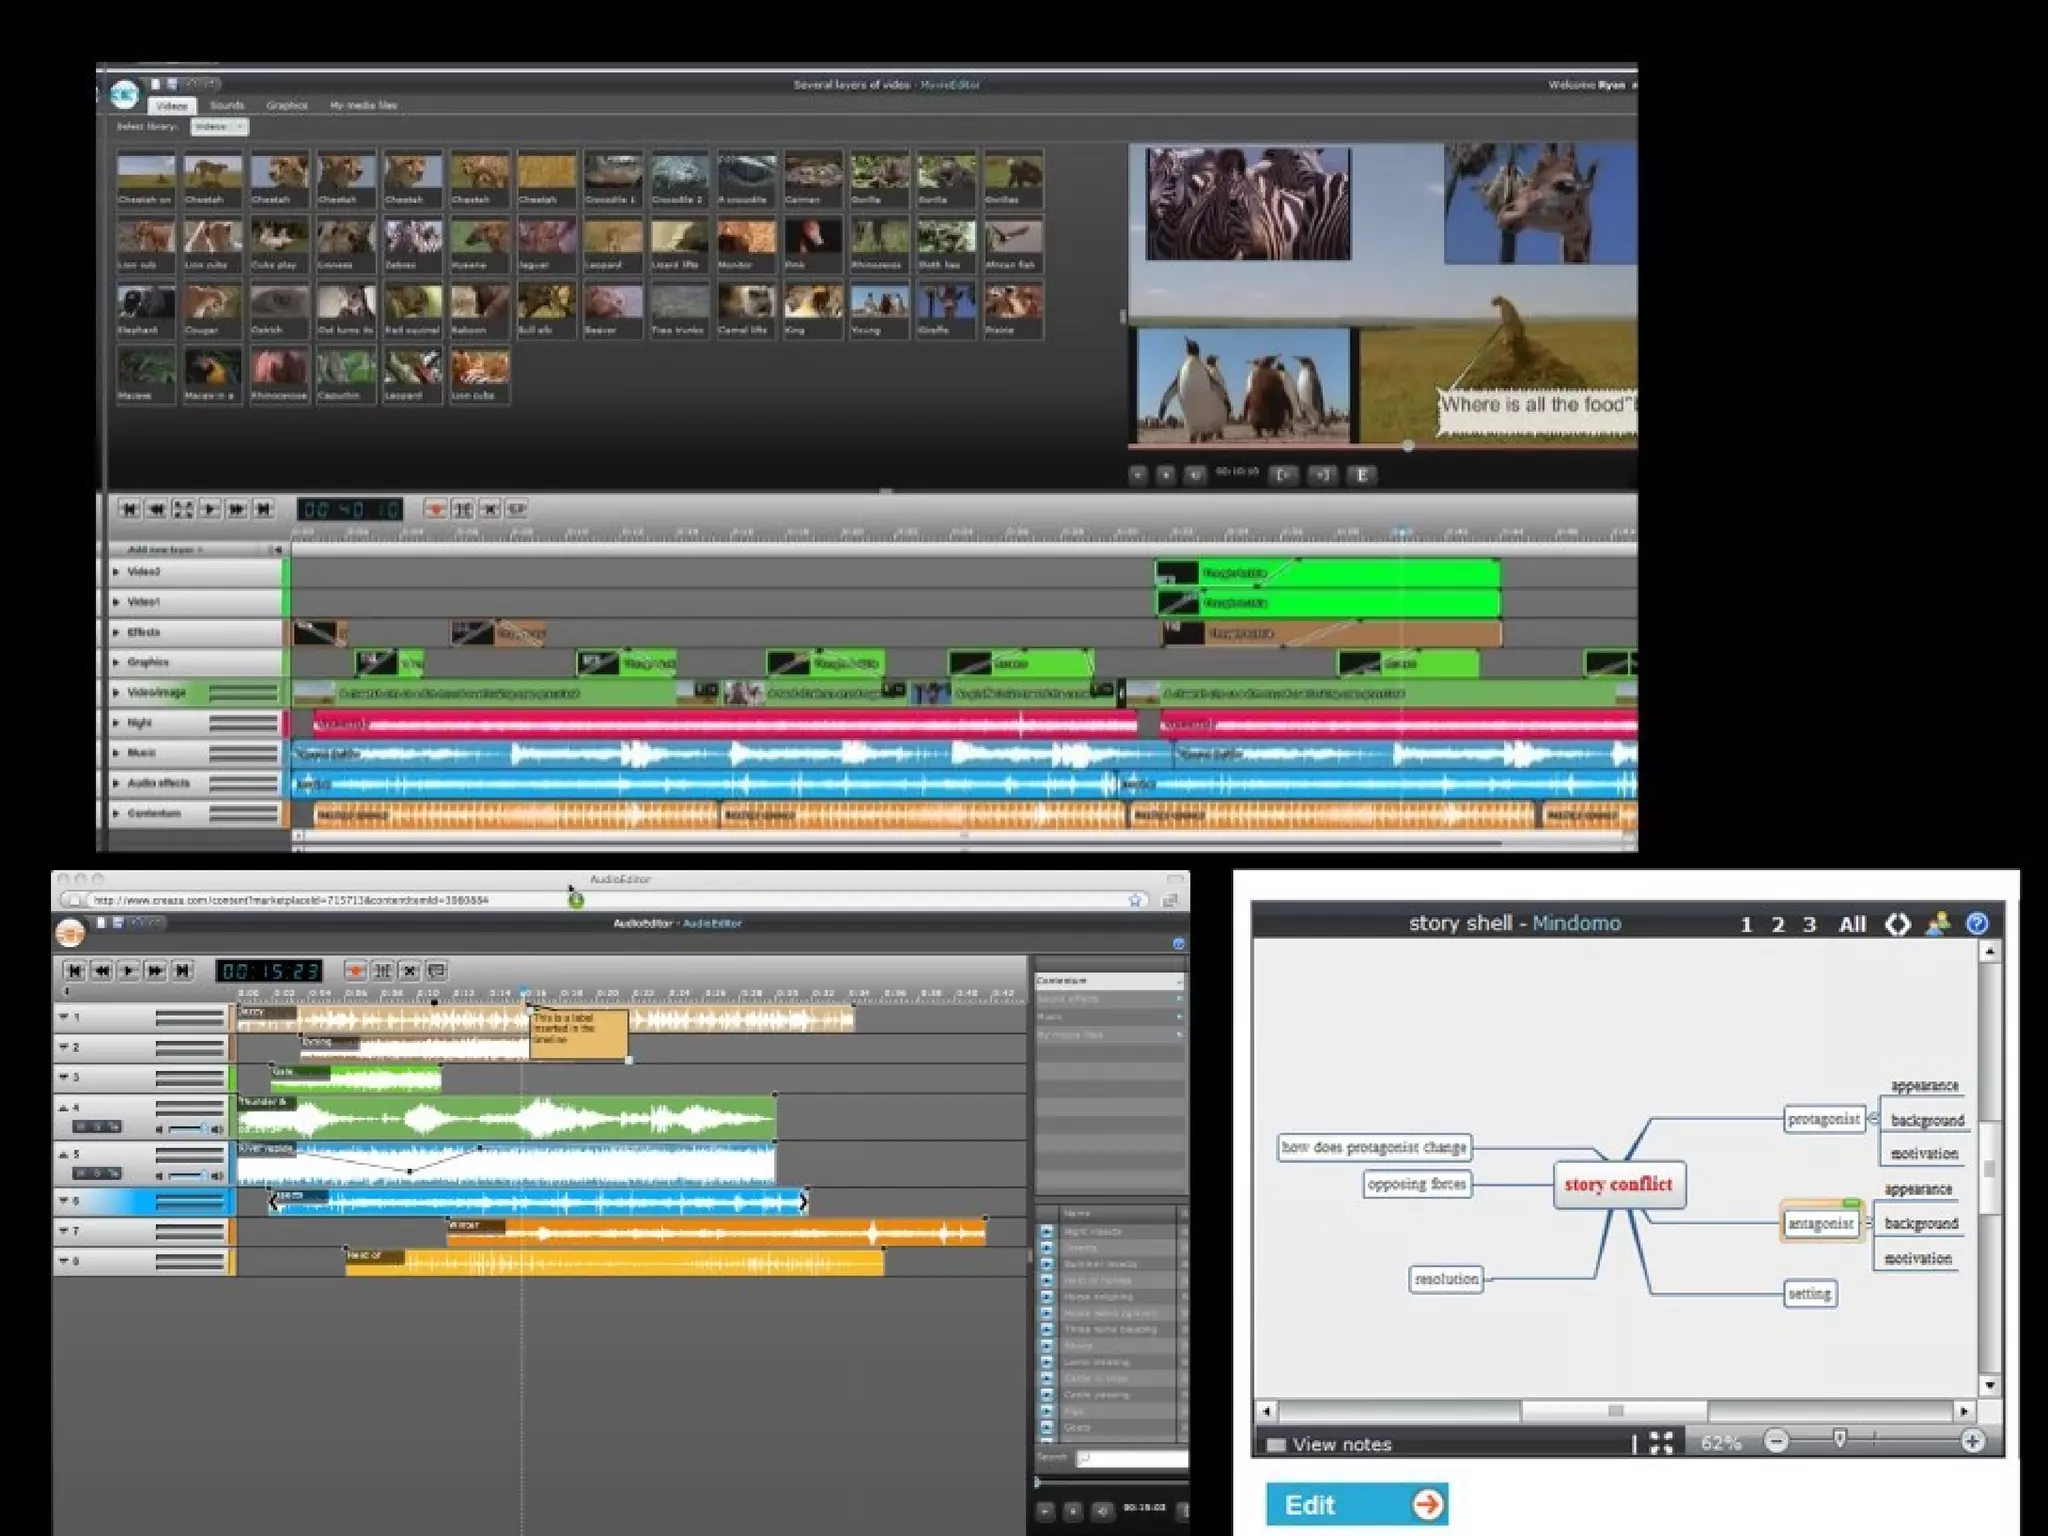The image size is (2048, 1536).
Task: Expand the Music layer disclosure triangle
Action: tap(117, 753)
